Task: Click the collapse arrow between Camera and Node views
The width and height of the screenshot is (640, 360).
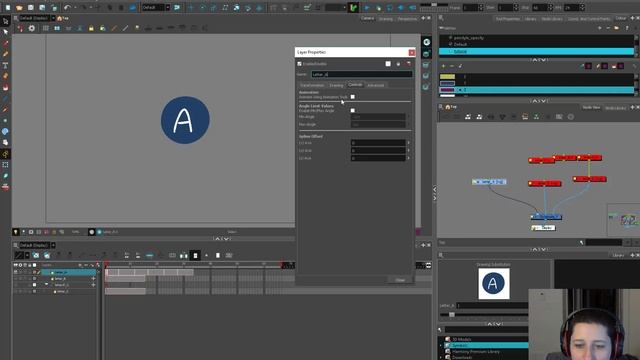Action: (435, 193)
